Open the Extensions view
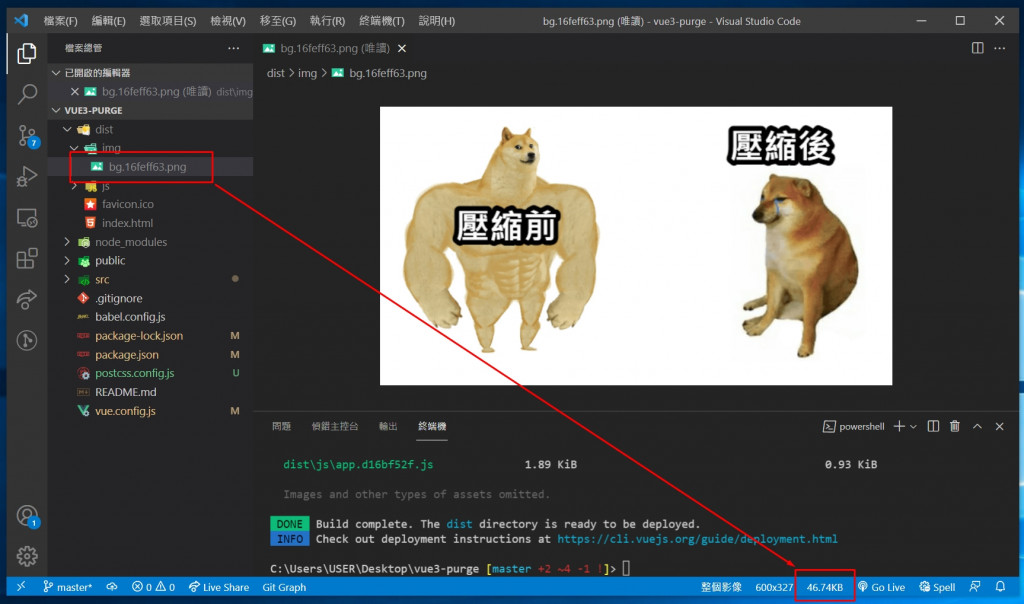Image resolution: width=1024 pixels, height=604 pixels. point(27,259)
